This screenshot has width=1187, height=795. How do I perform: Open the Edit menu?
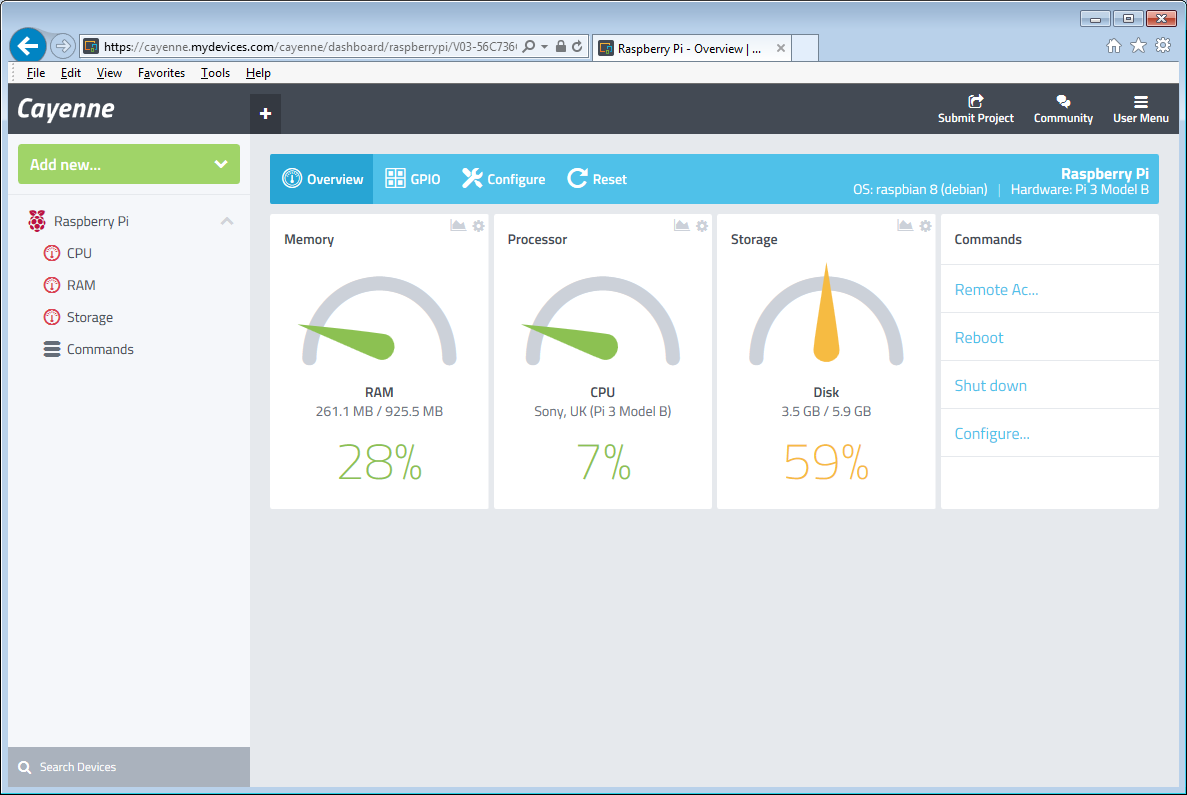[70, 73]
